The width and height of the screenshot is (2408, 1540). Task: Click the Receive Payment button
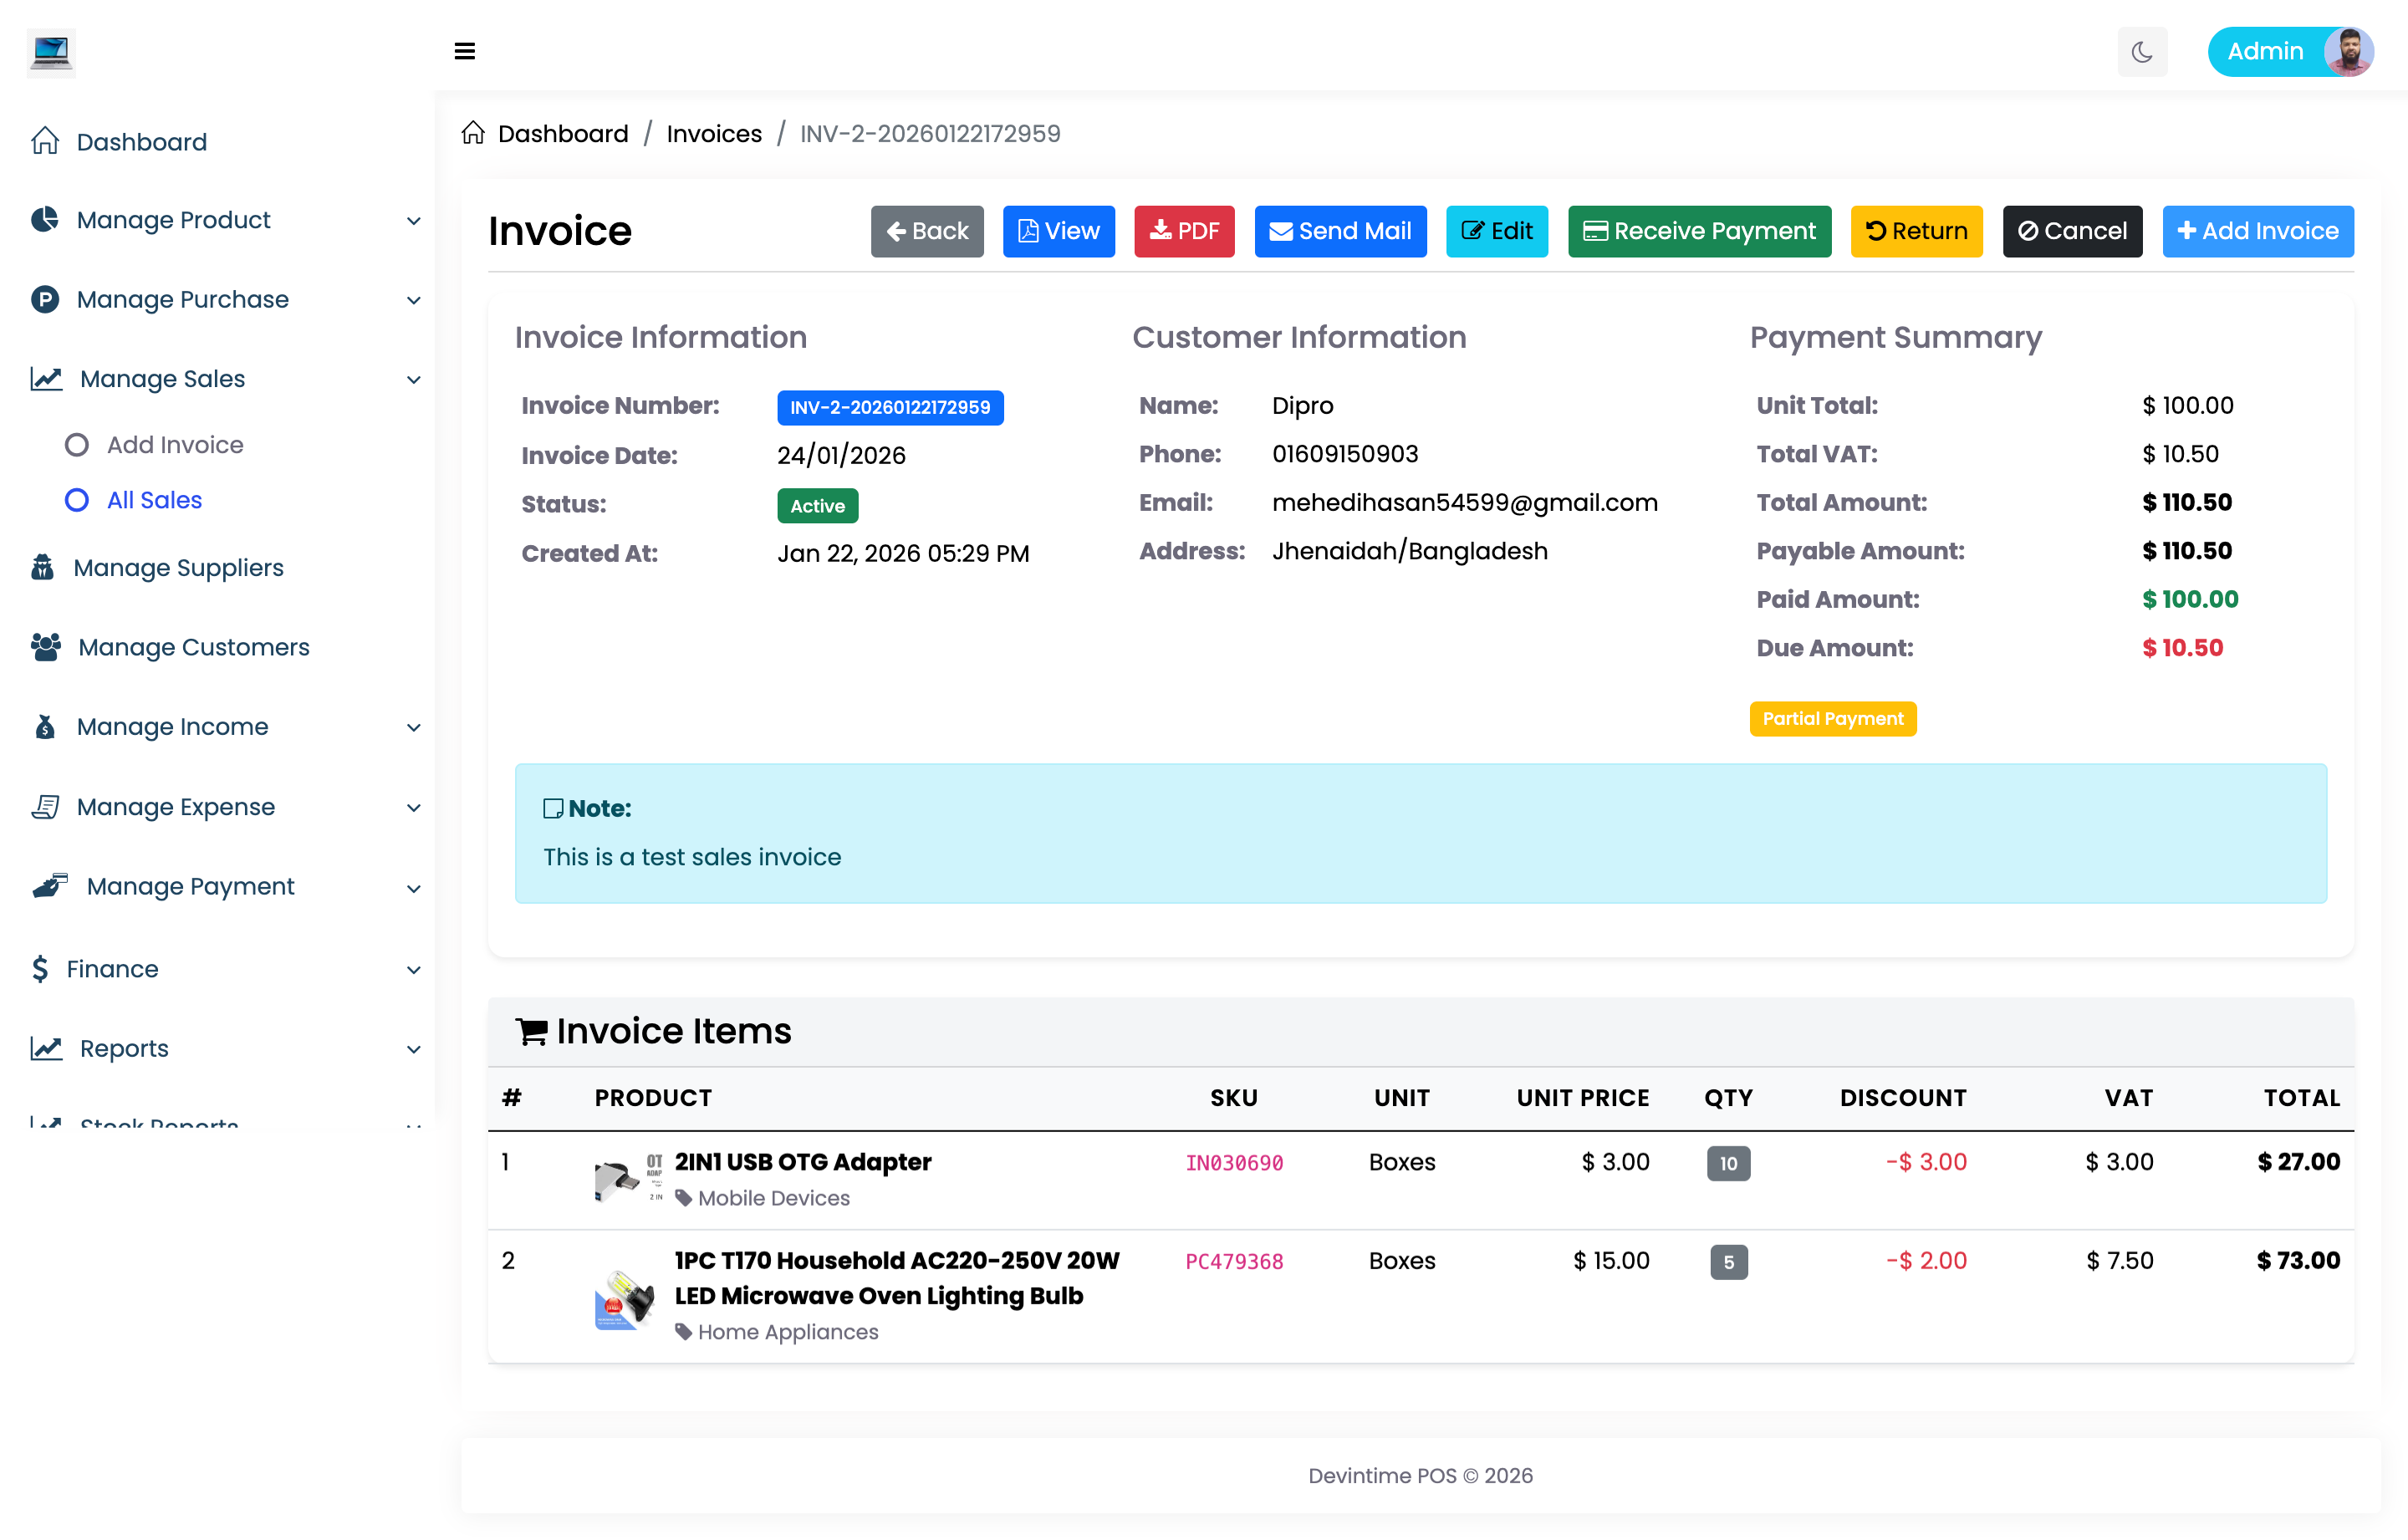pyautogui.click(x=1698, y=231)
